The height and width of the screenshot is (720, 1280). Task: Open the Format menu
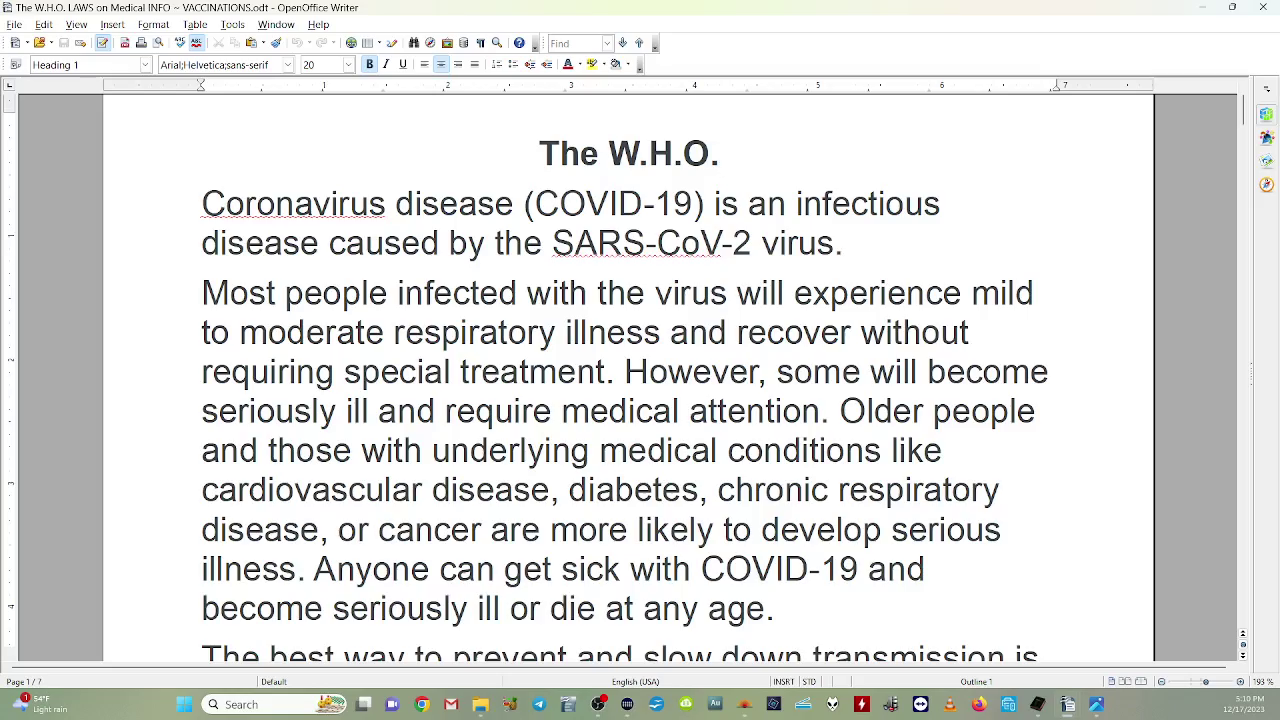coord(153,24)
